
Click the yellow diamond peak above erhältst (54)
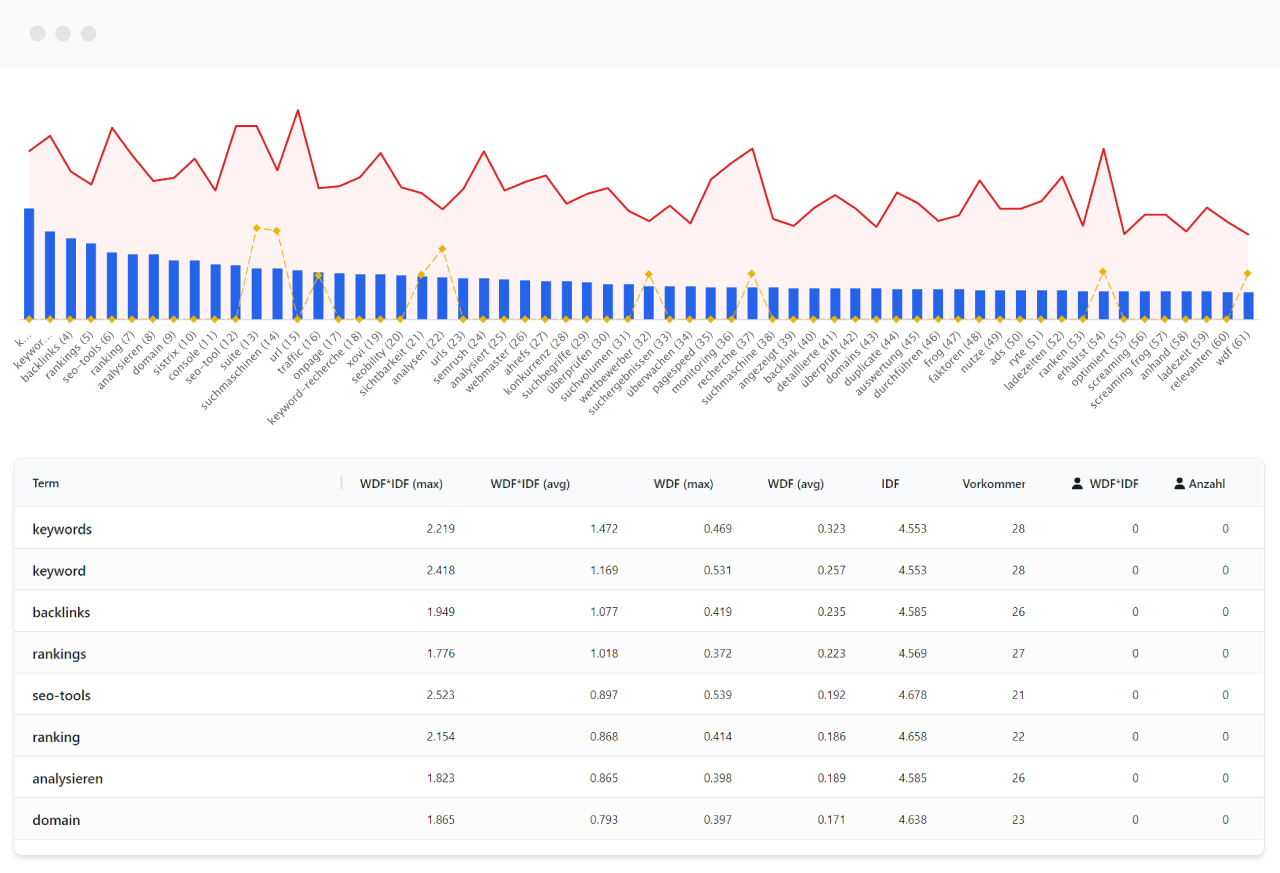tap(1103, 271)
